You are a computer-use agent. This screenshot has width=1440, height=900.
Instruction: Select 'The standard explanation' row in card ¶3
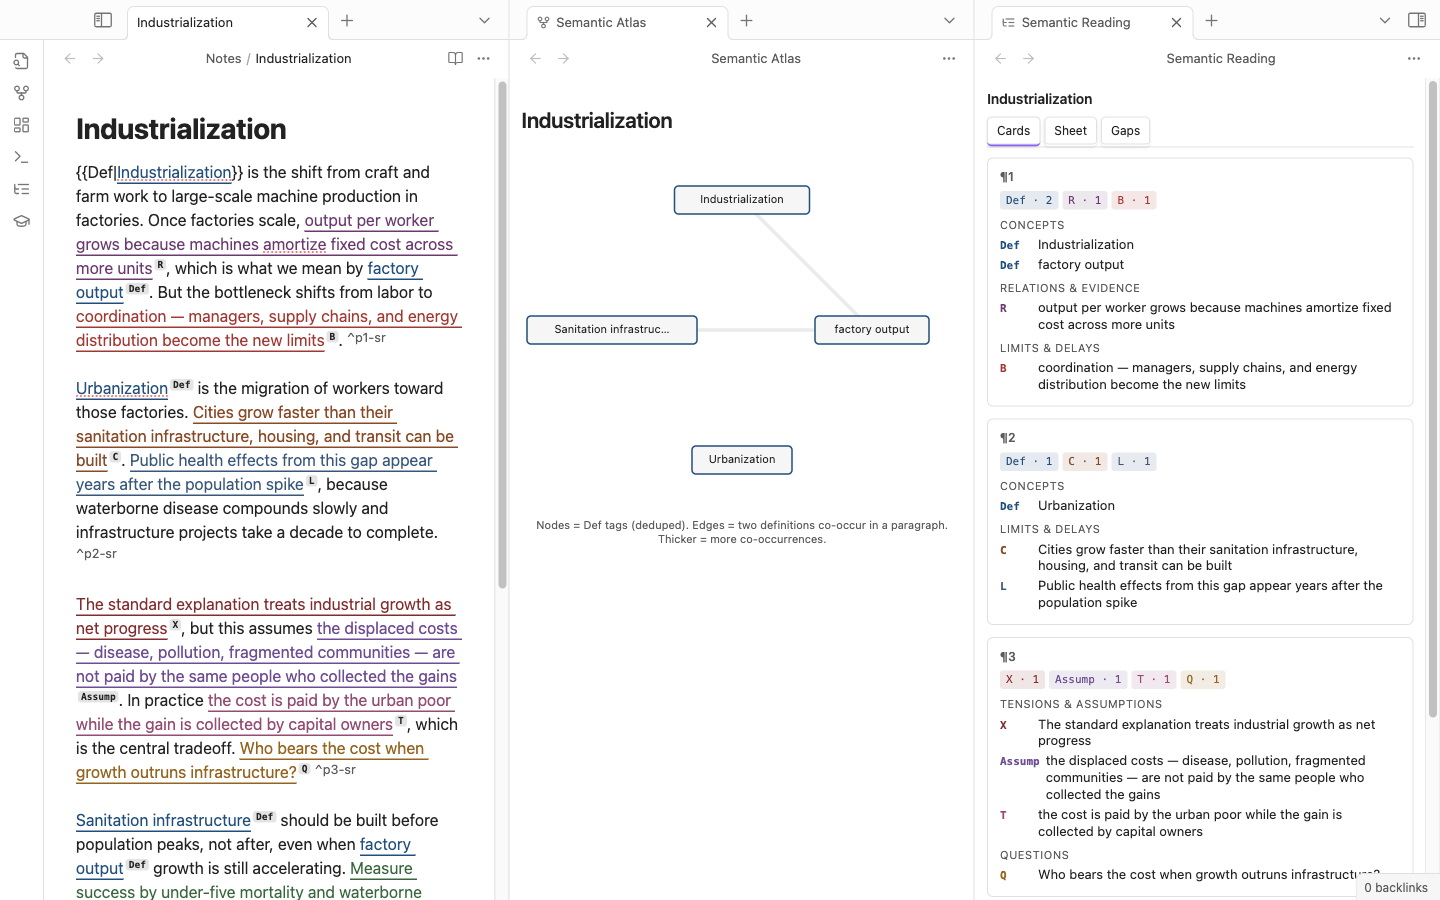[1200, 733]
